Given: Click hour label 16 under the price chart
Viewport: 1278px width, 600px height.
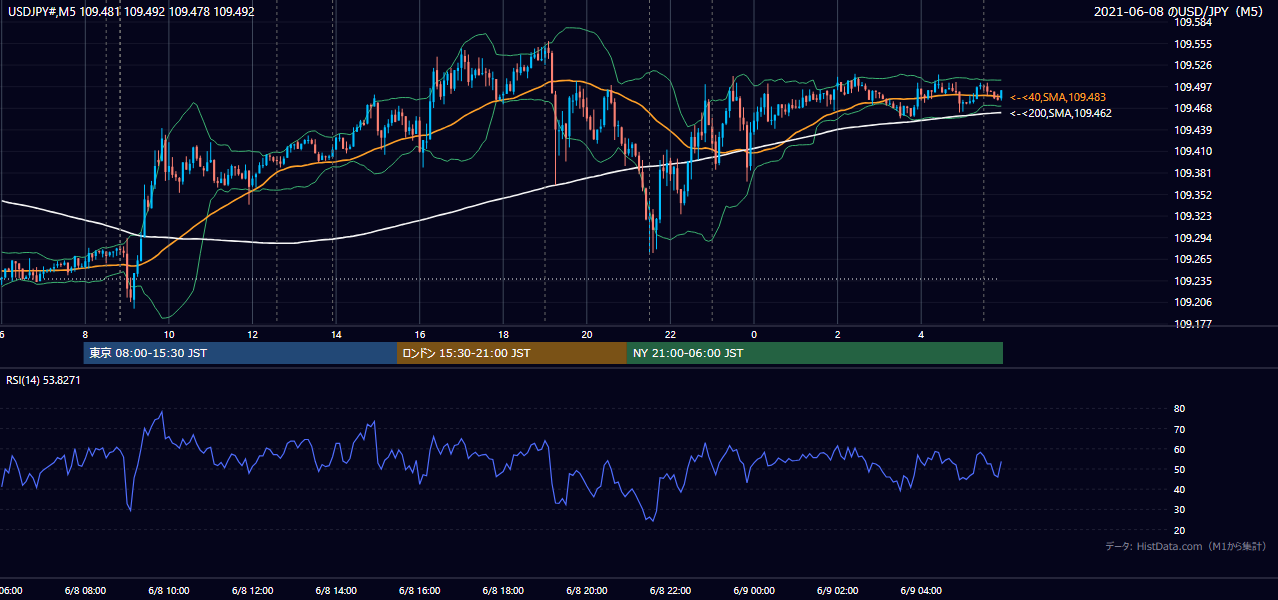Looking at the screenshot, I should click(x=420, y=334).
